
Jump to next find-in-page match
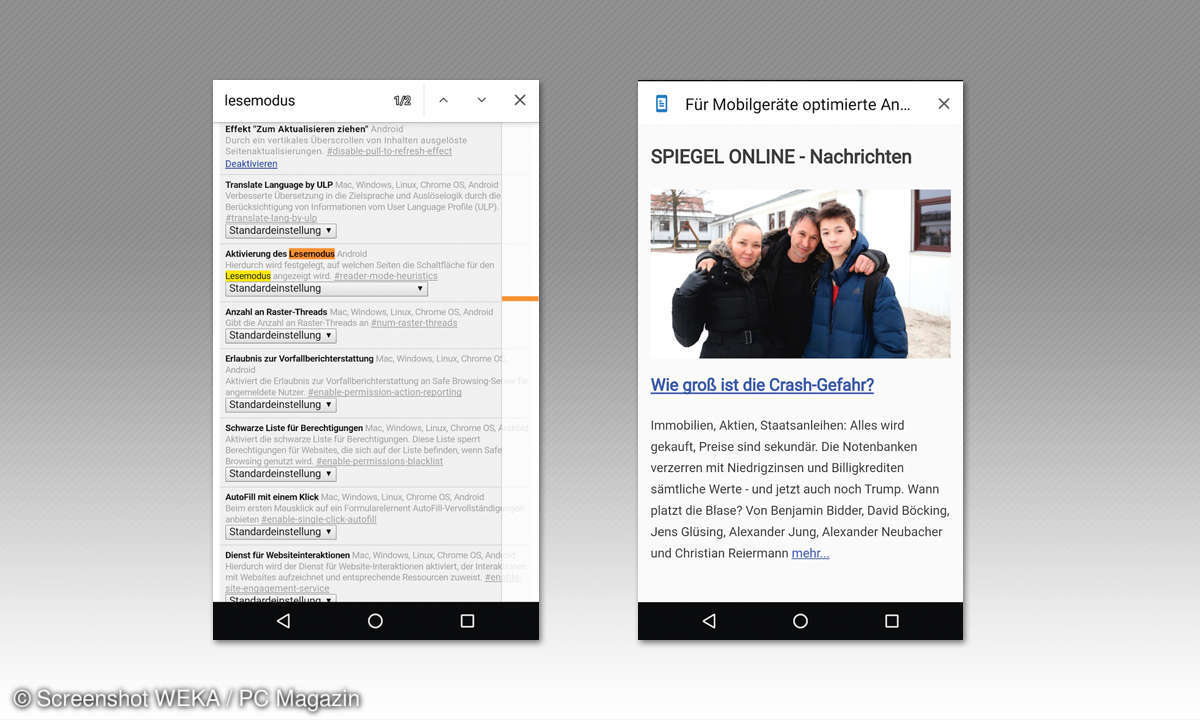pos(482,100)
